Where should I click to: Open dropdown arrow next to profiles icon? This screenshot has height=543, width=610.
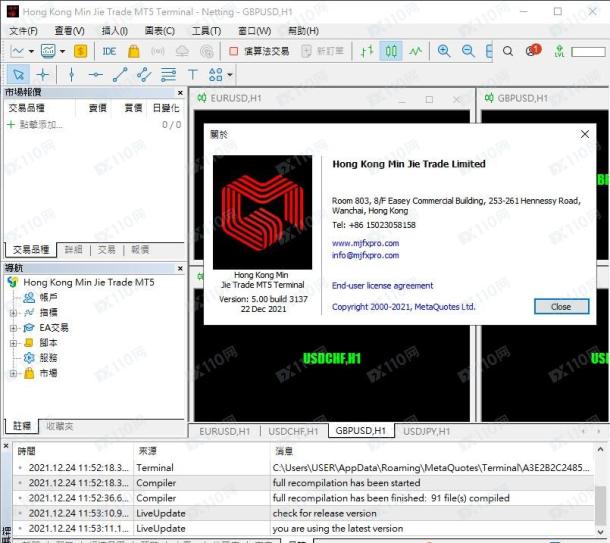coord(62,51)
